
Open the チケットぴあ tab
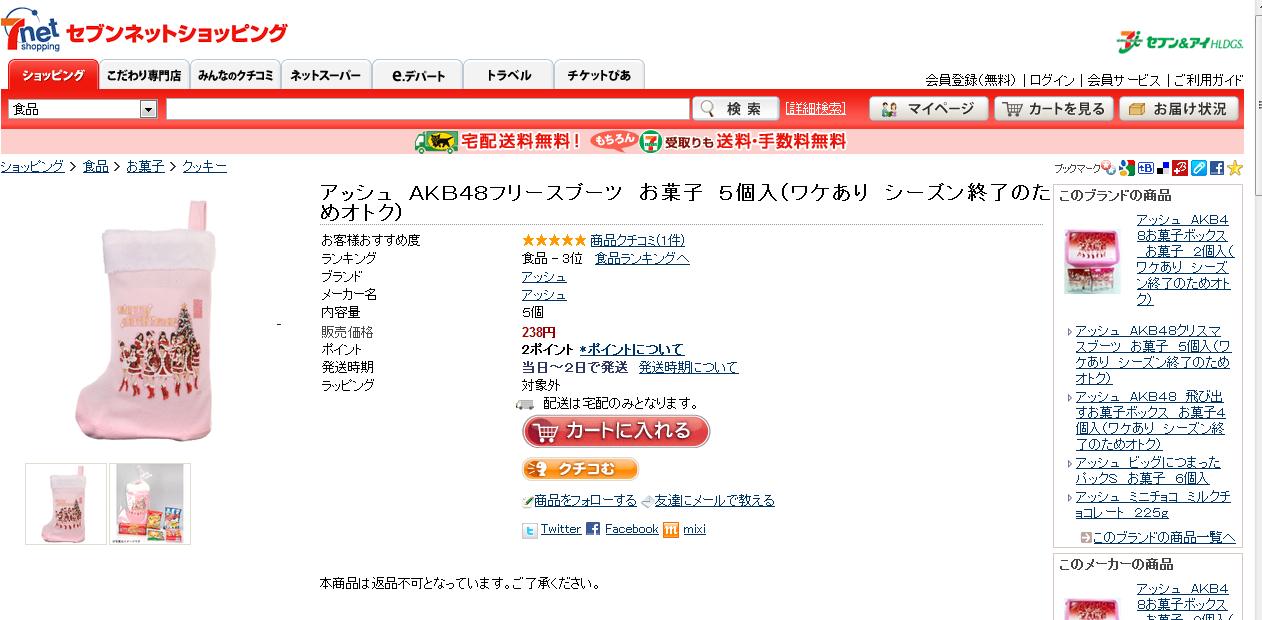coord(600,75)
